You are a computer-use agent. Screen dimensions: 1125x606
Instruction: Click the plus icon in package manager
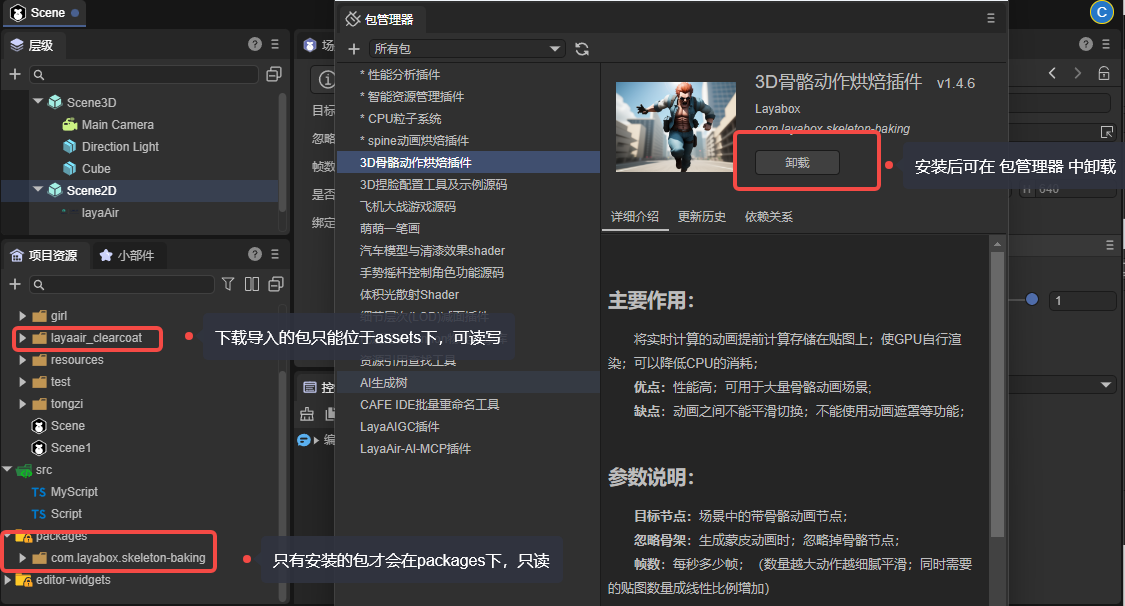[354, 49]
